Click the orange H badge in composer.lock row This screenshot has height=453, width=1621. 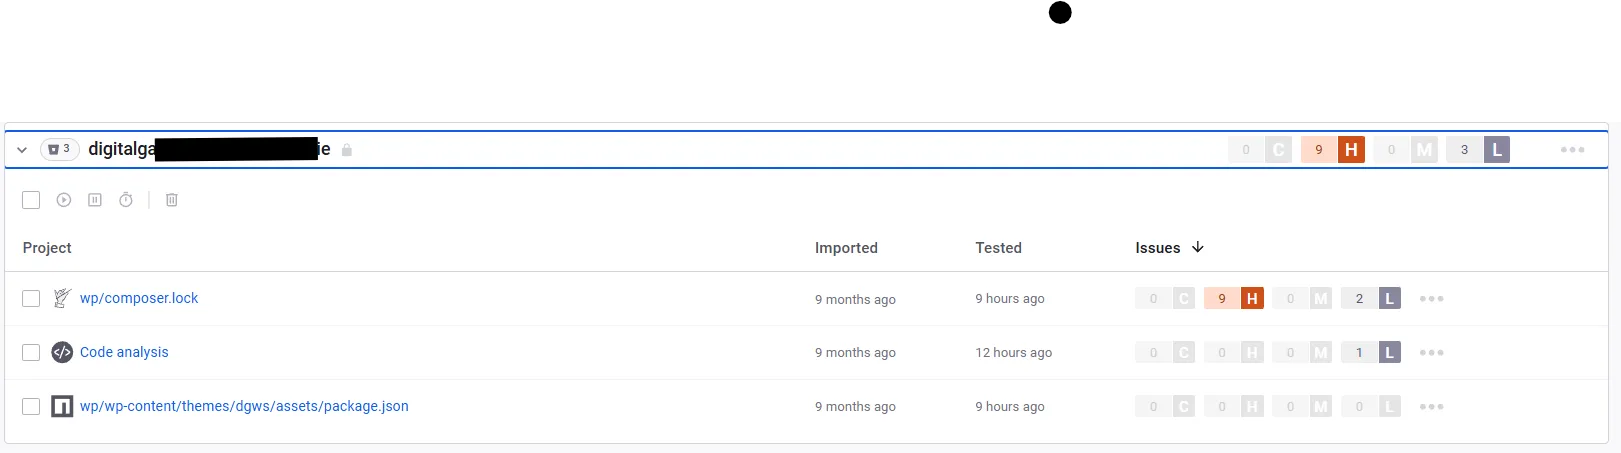1252,298
